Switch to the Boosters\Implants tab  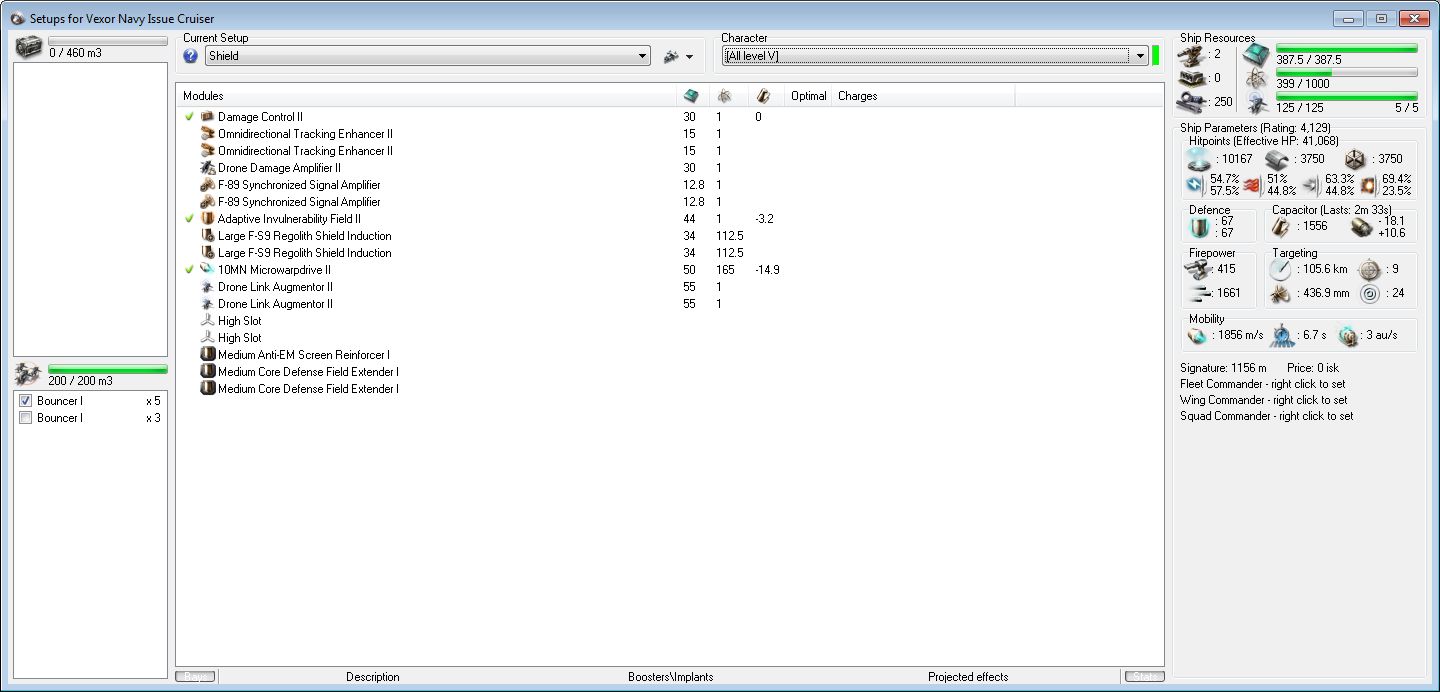click(671, 677)
